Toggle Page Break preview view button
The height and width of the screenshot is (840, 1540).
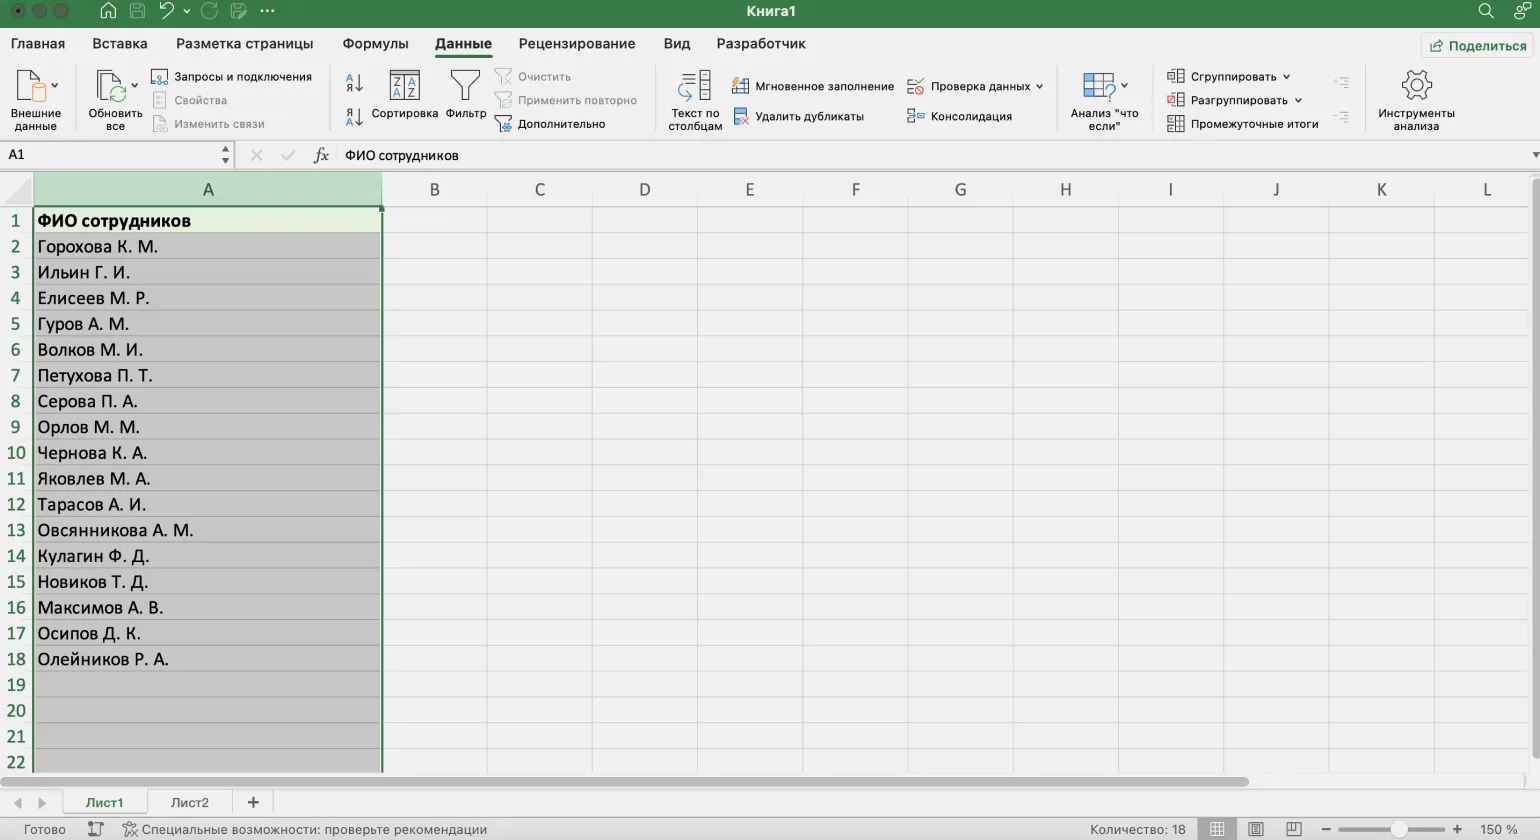pos(1293,829)
